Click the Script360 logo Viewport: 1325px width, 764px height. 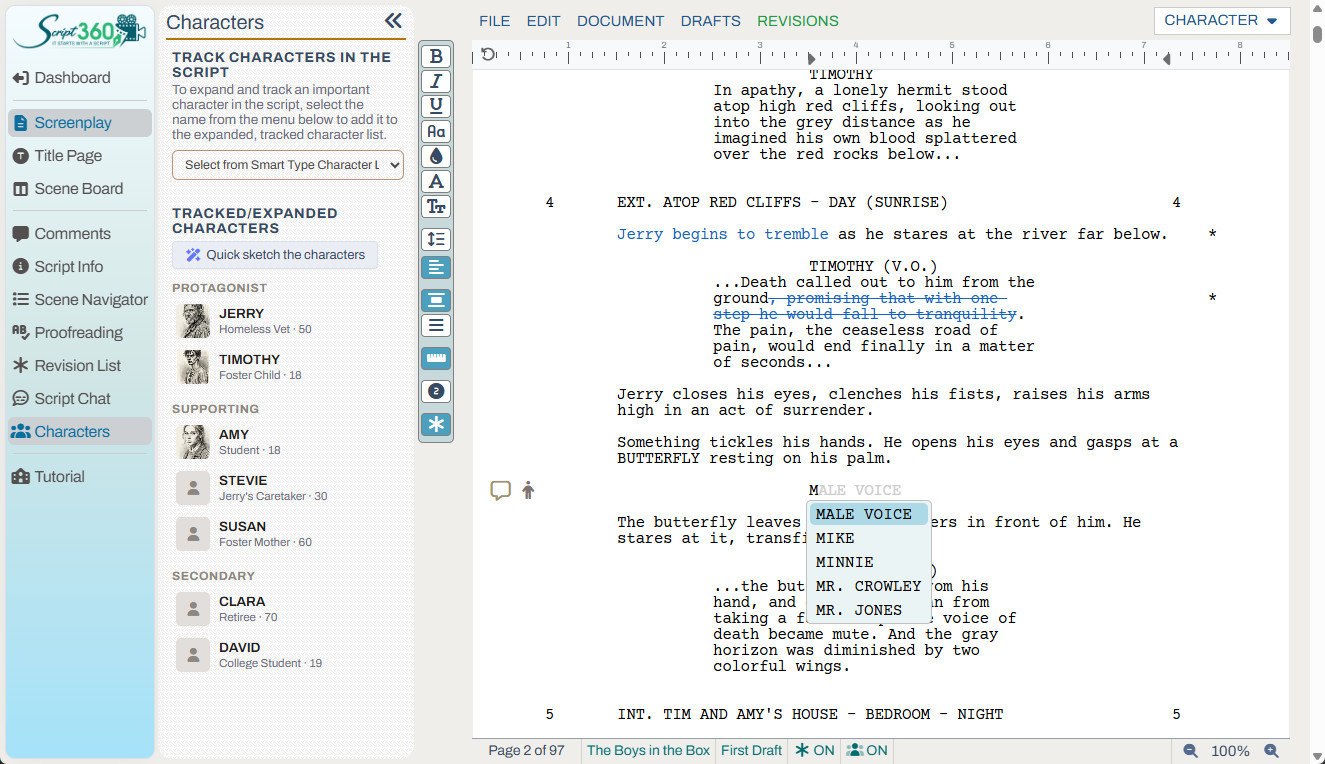point(80,31)
